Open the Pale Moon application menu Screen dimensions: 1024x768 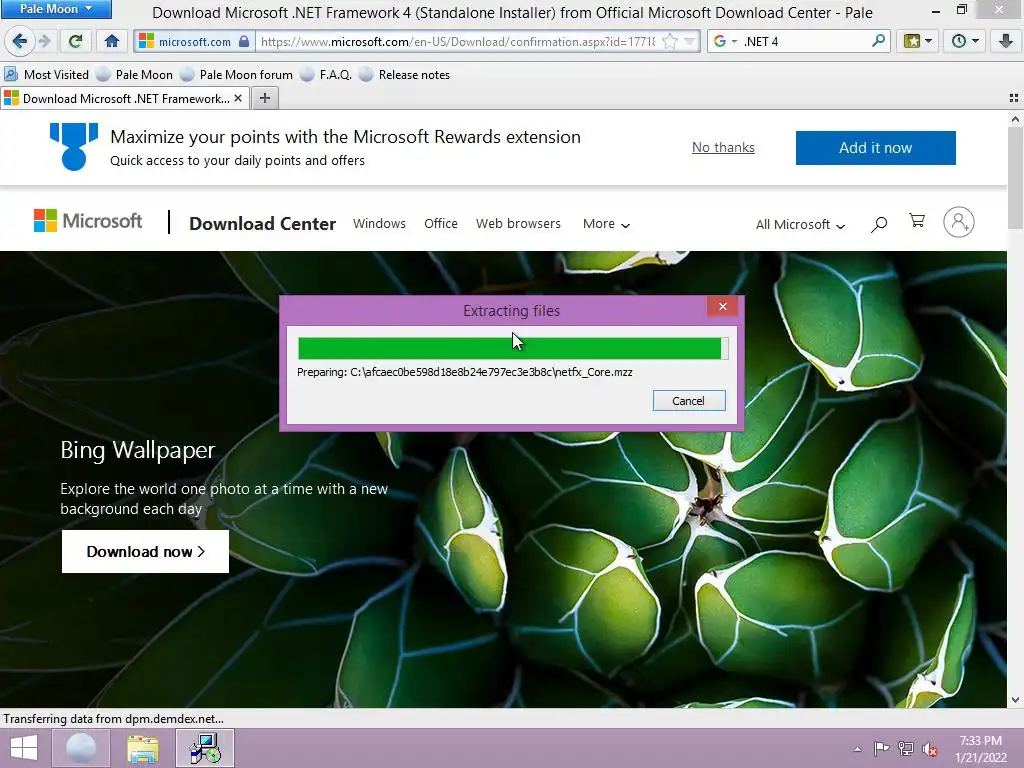point(56,8)
